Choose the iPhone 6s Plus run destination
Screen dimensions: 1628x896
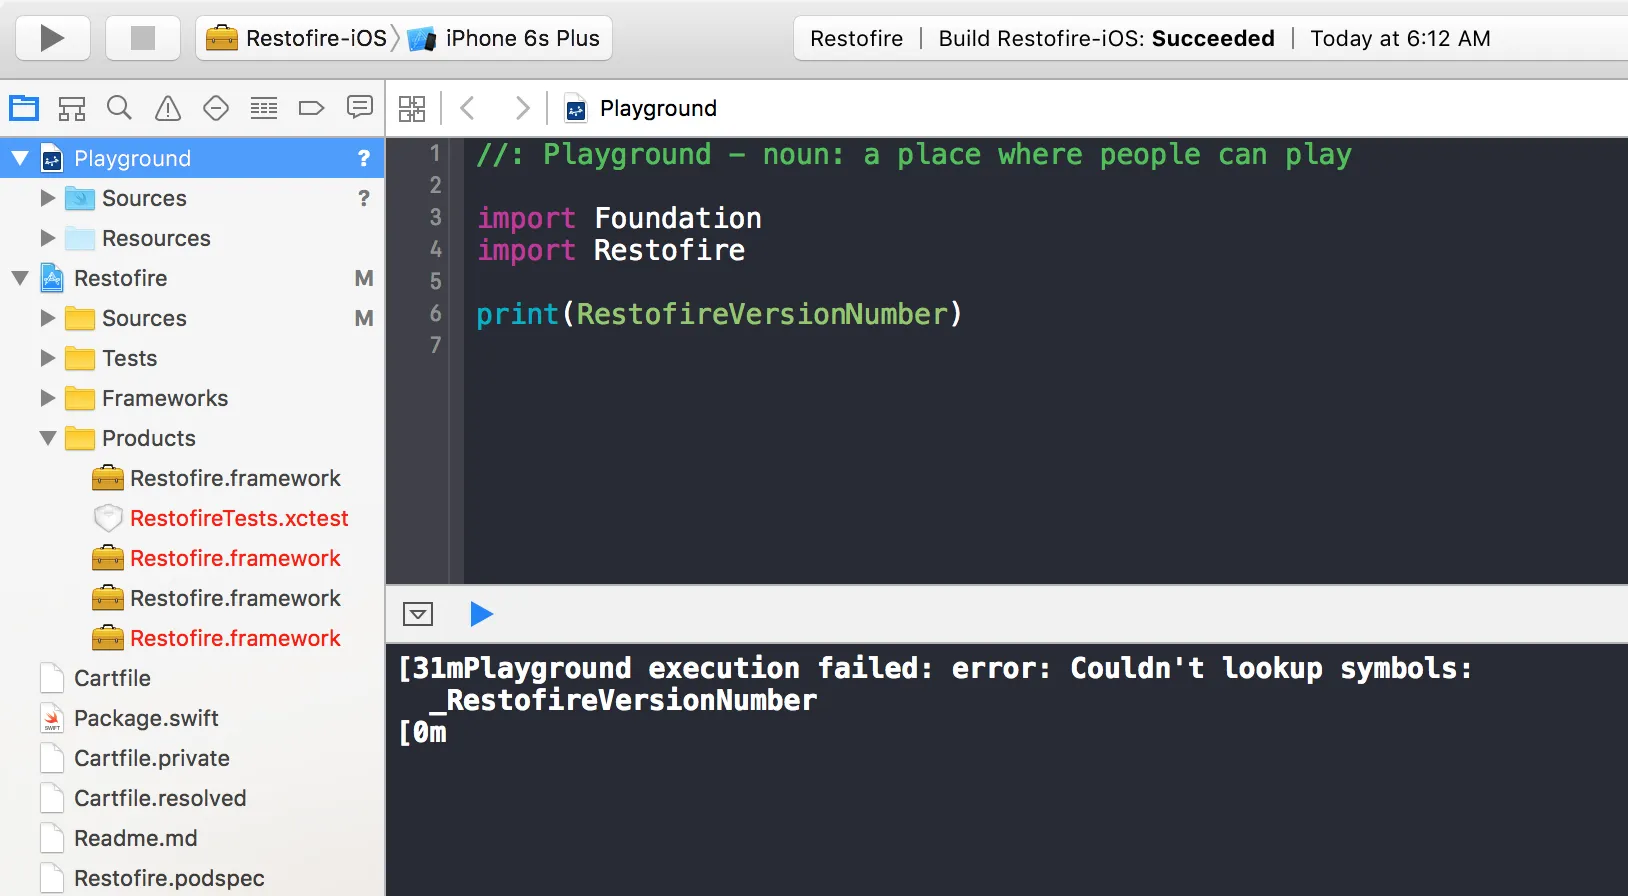tap(504, 38)
